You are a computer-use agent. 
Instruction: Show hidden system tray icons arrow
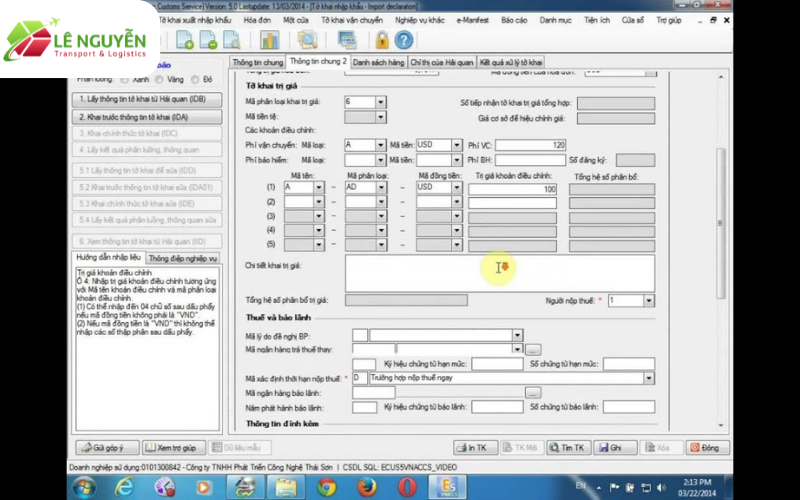point(599,488)
